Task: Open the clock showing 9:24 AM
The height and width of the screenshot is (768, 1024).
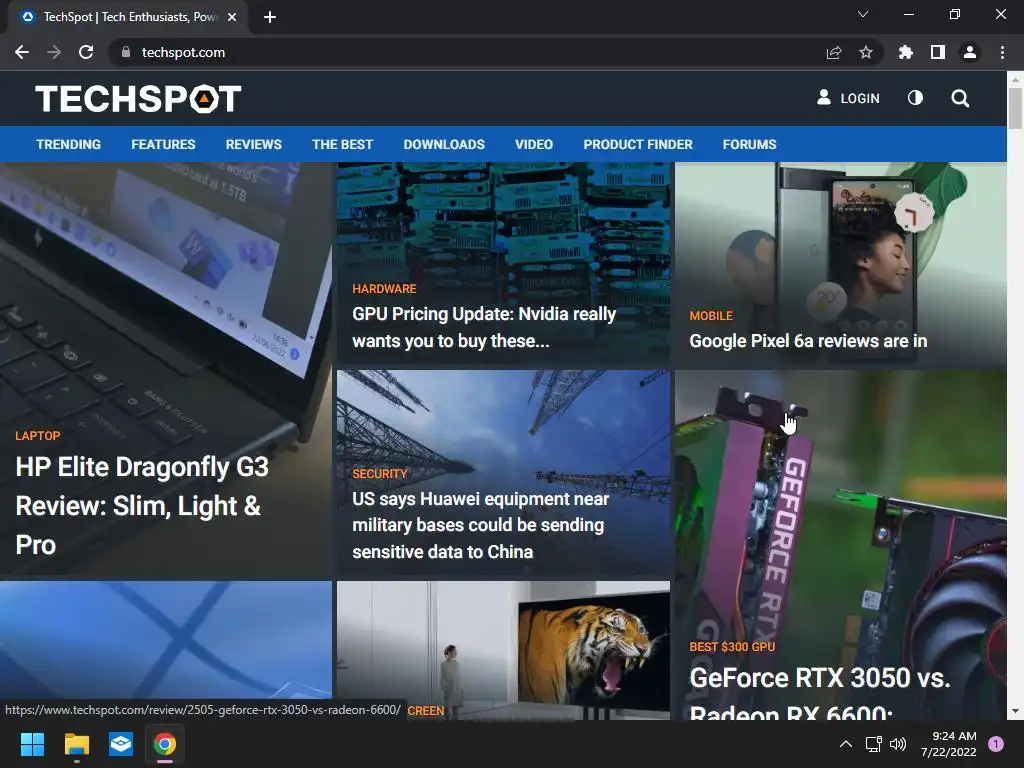Action: pyautogui.click(x=948, y=744)
